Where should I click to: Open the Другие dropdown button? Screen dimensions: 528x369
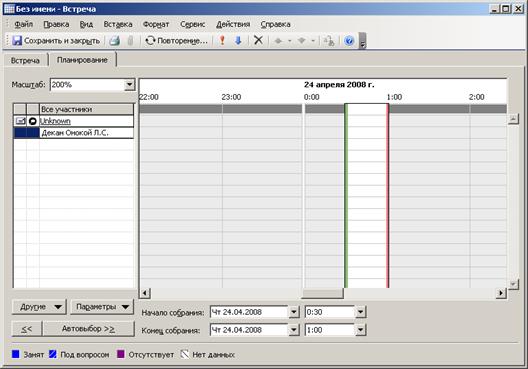[x=39, y=307]
